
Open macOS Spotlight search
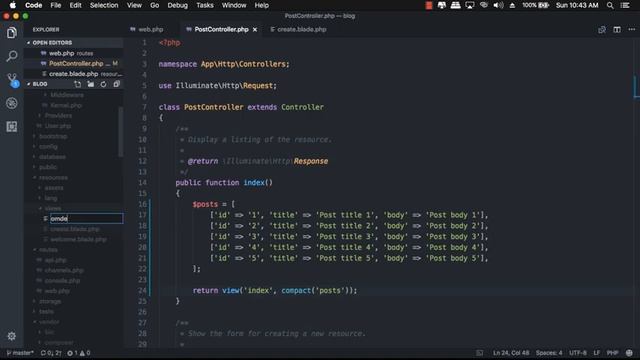[x=610, y=5]
